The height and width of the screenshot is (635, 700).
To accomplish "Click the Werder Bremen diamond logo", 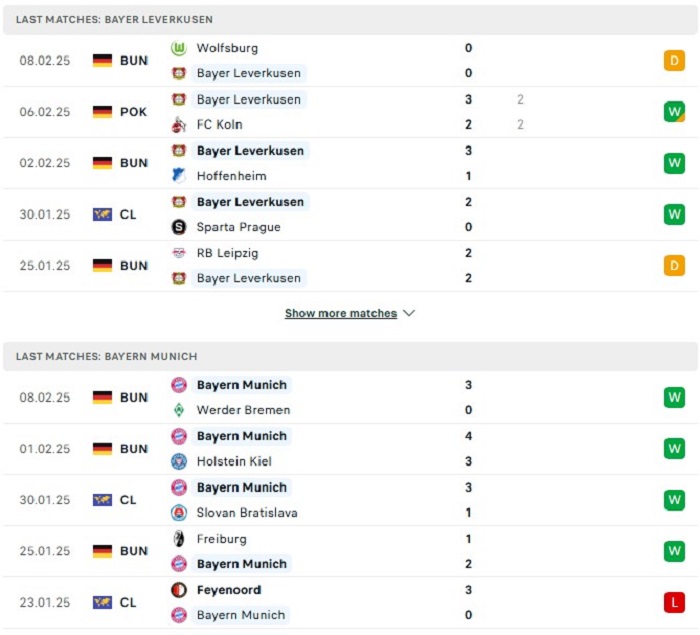I will tap(179, 410).
